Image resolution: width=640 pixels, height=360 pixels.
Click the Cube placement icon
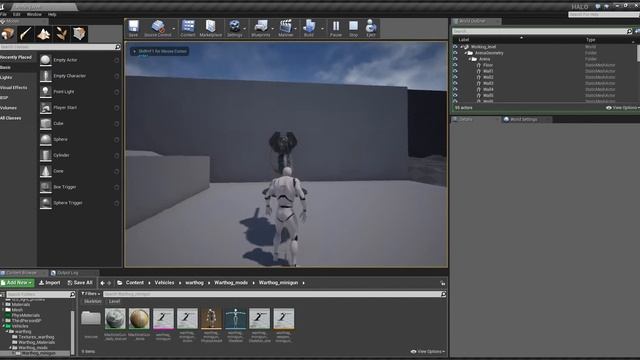click(46, 124)
